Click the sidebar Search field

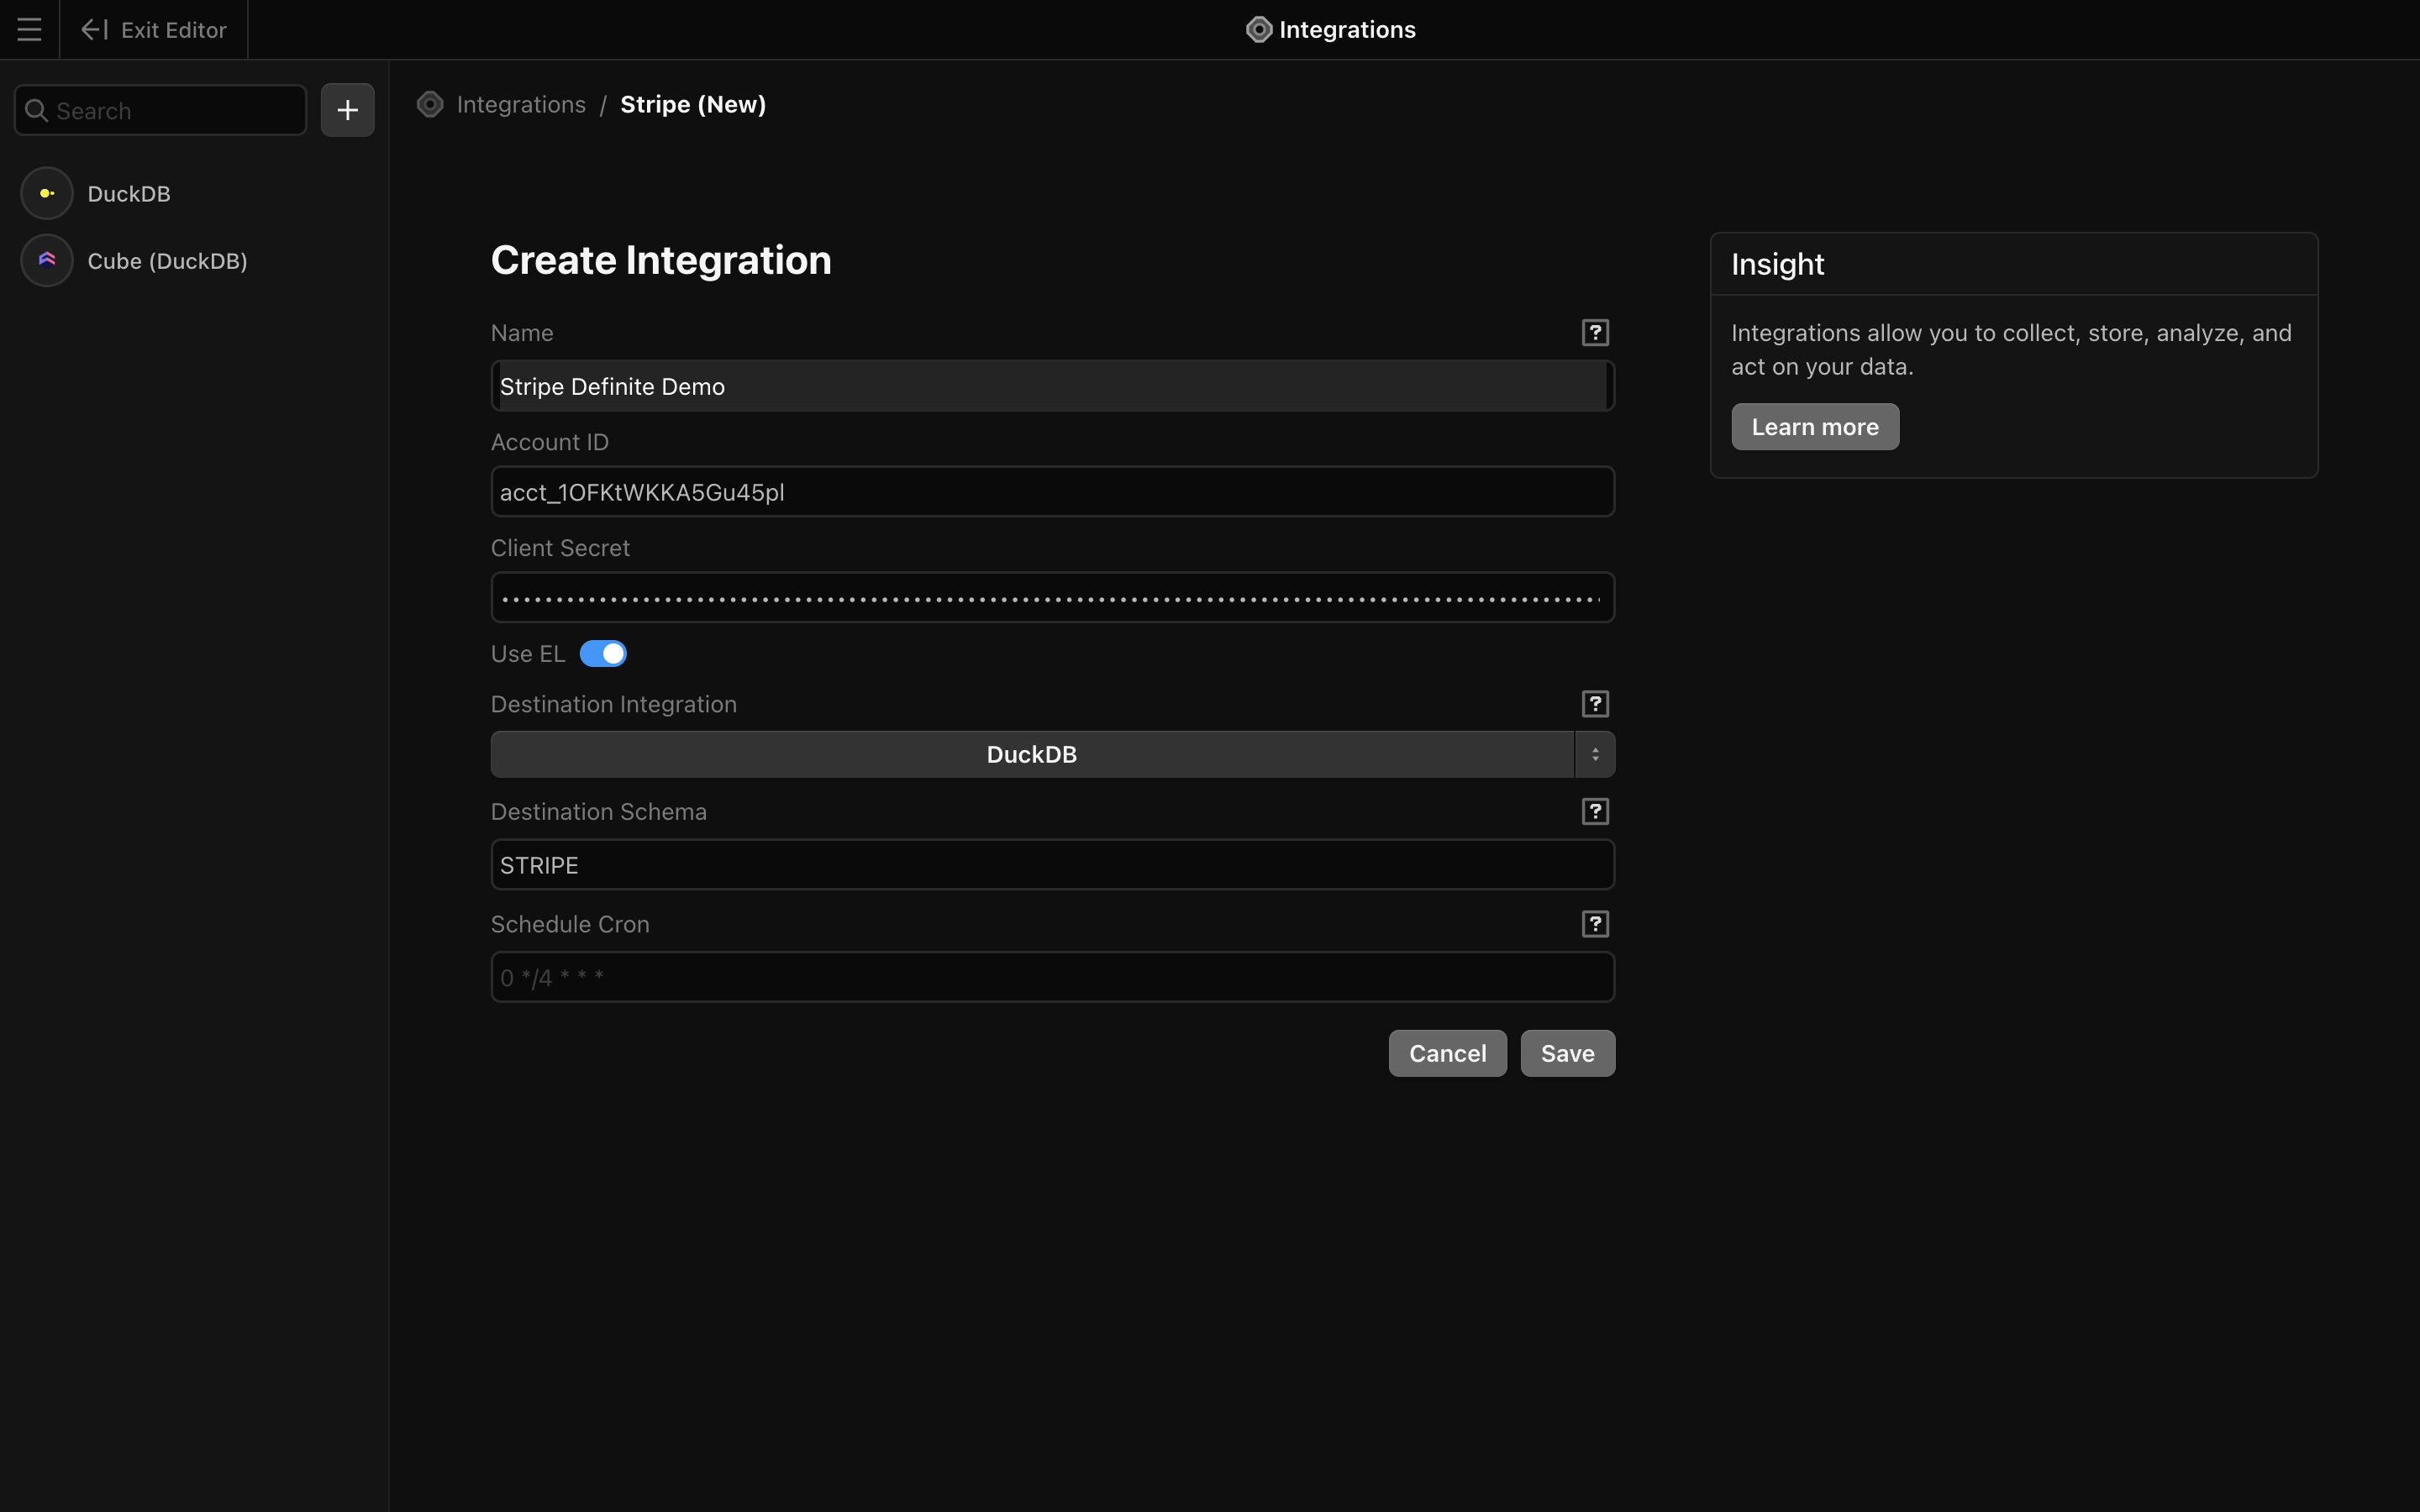170,111
